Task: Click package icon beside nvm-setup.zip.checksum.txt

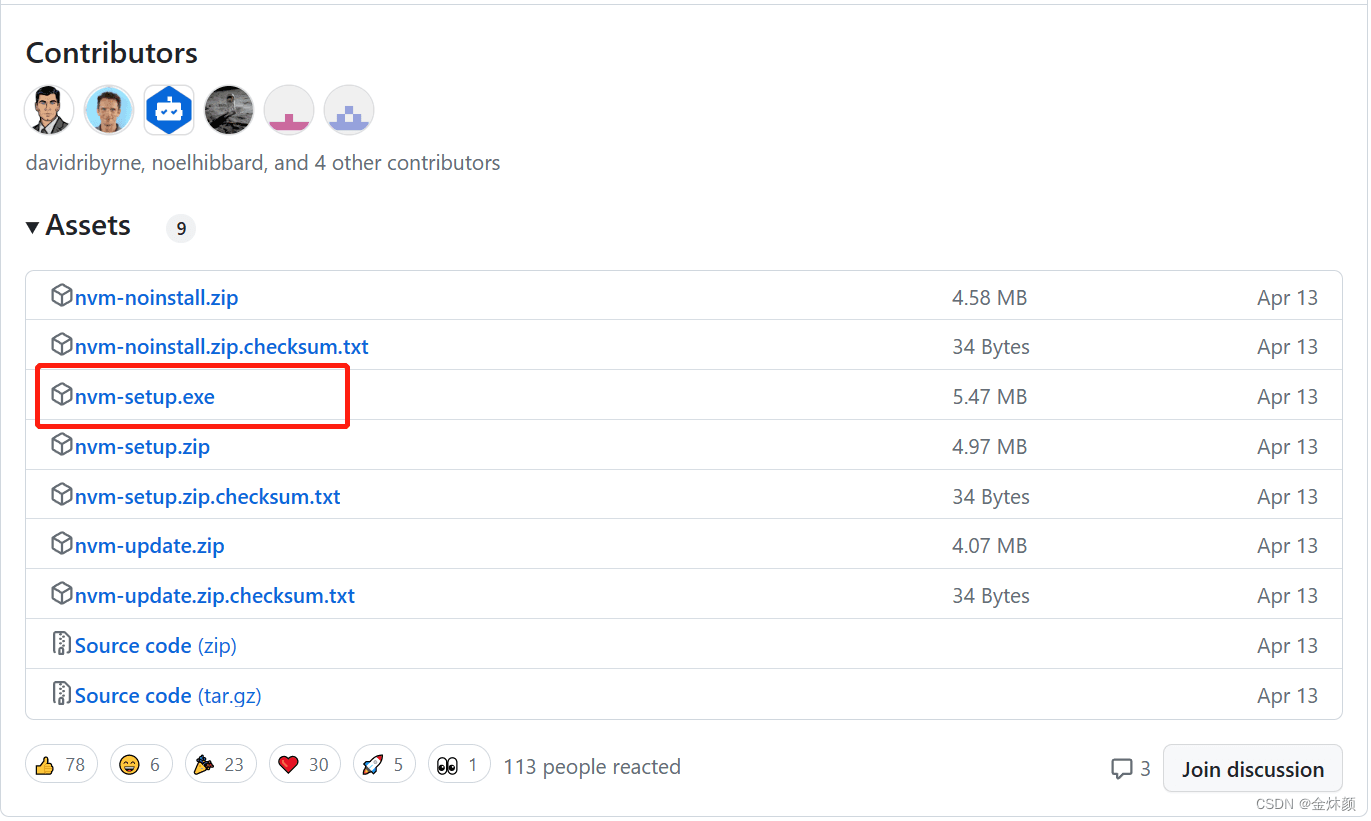Action: pyautogui.click(x=62, y=494)
